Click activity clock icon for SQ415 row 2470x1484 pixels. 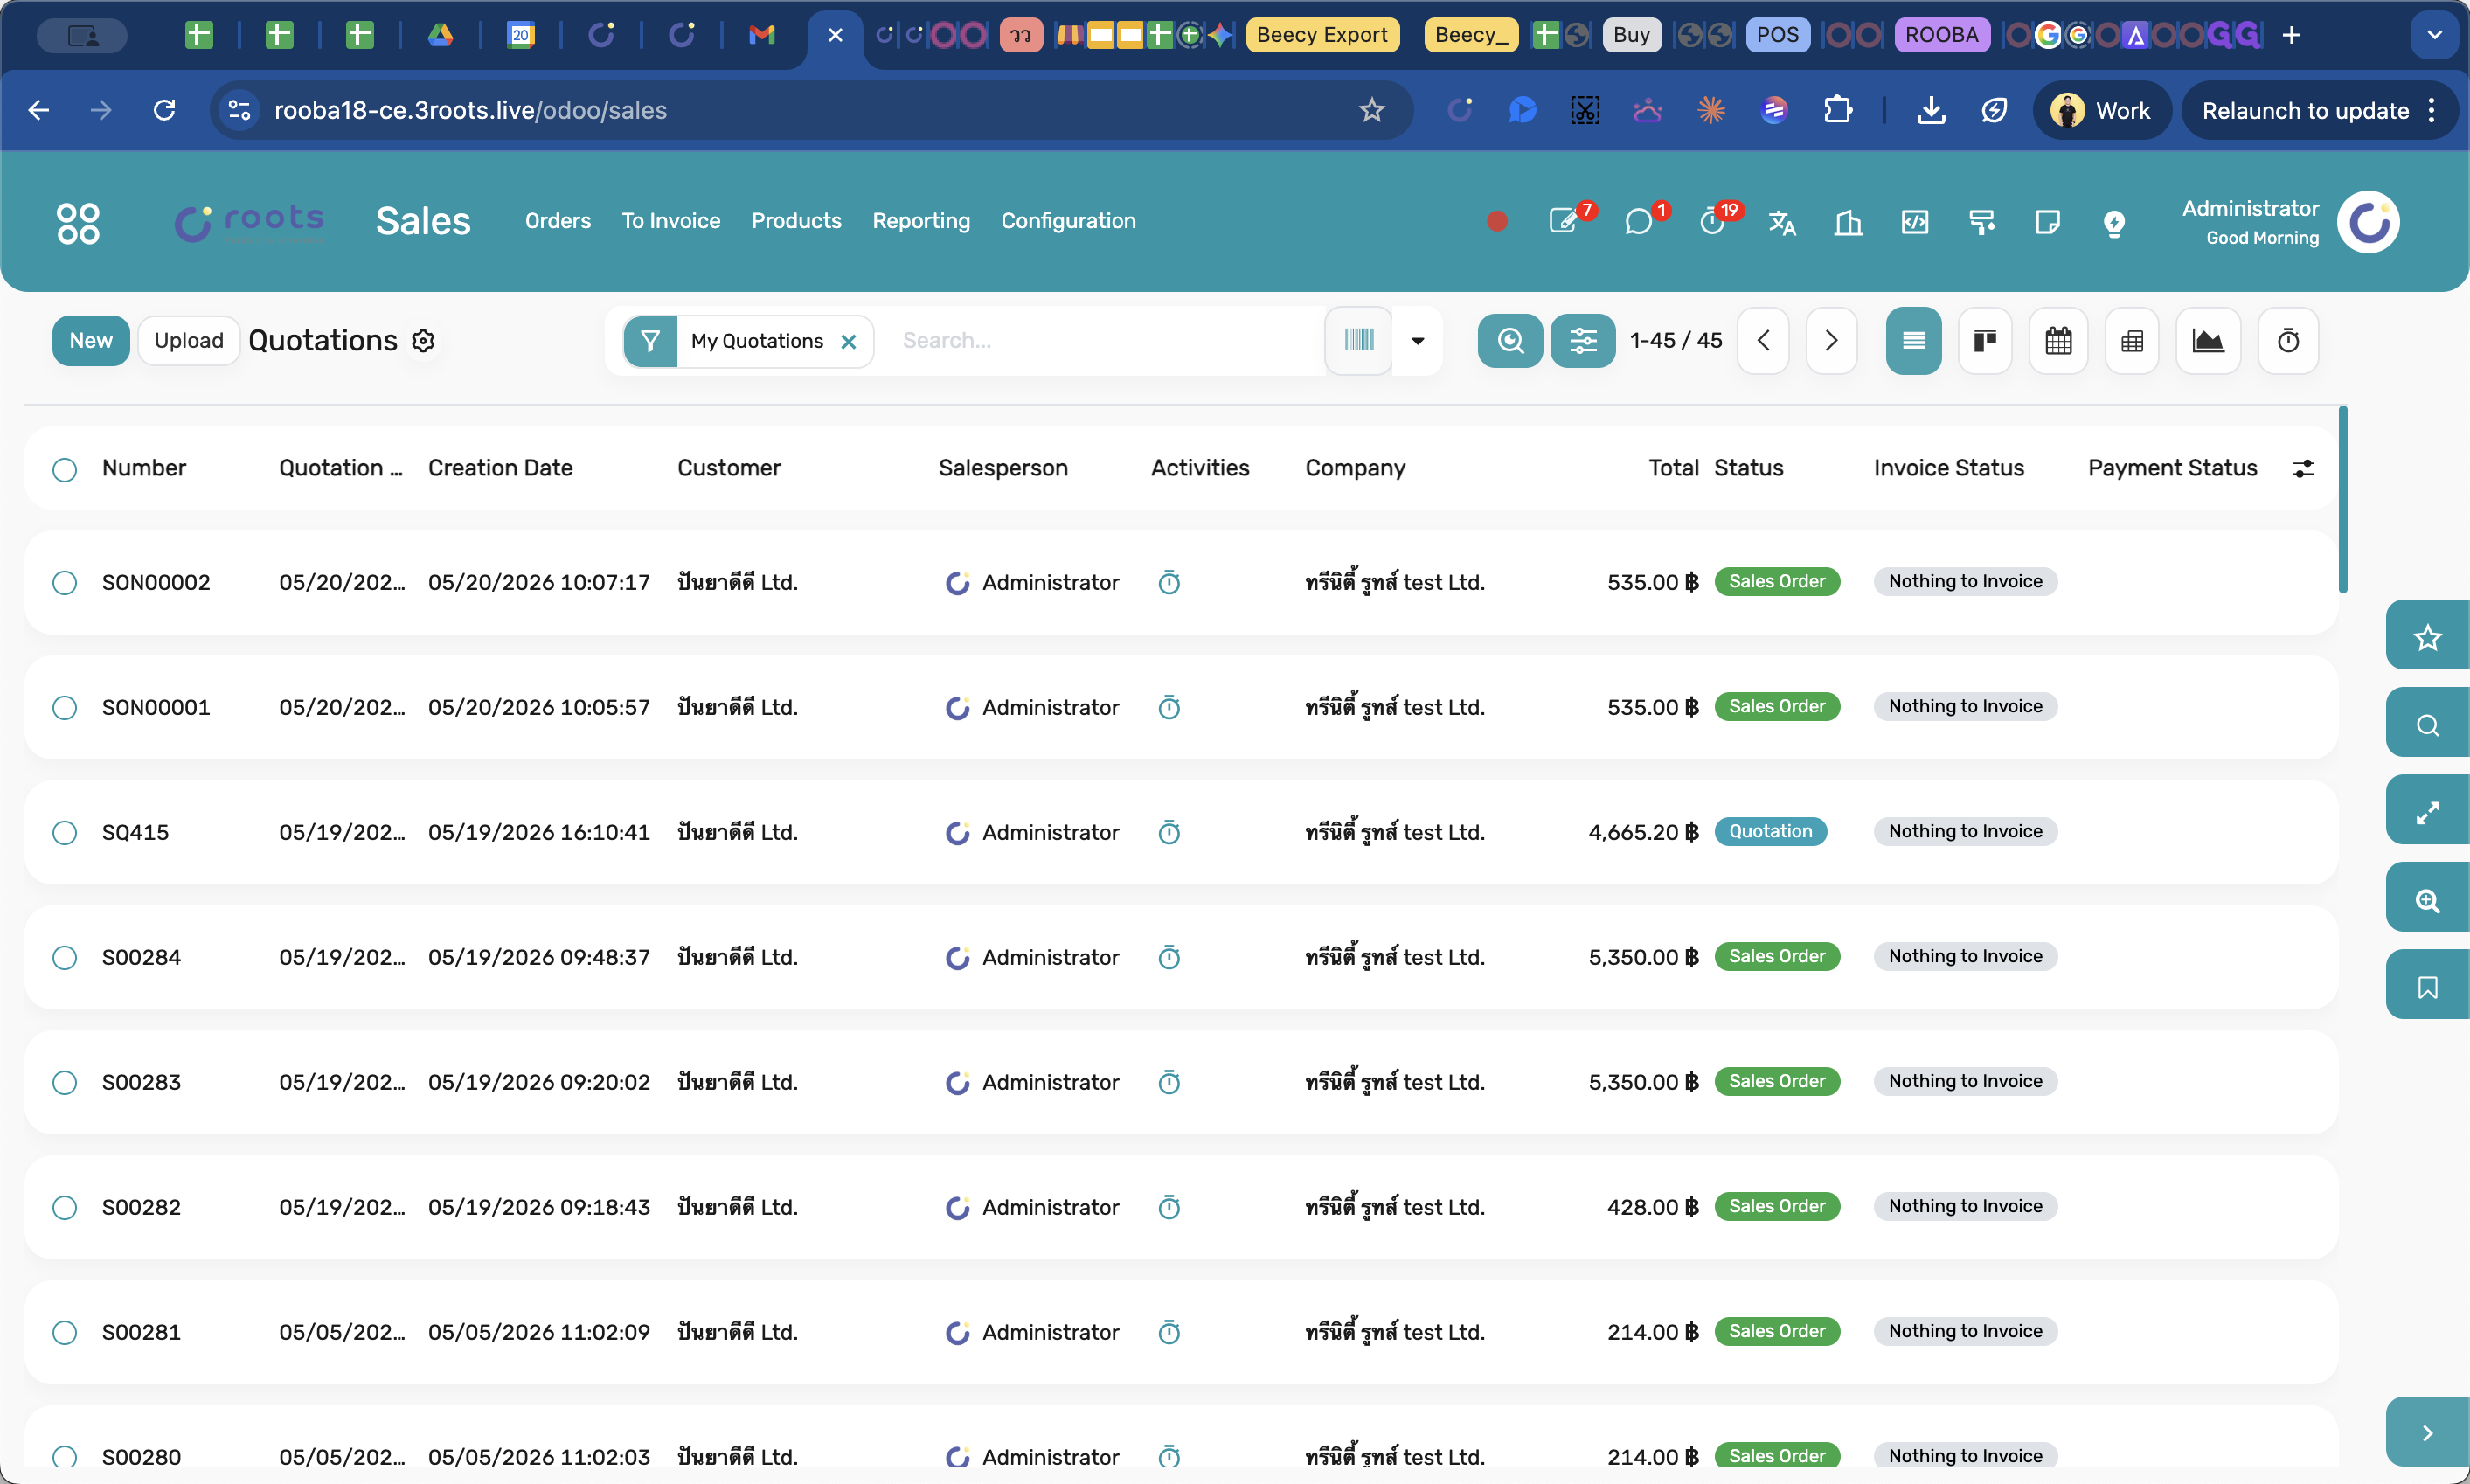point(1169,832)
